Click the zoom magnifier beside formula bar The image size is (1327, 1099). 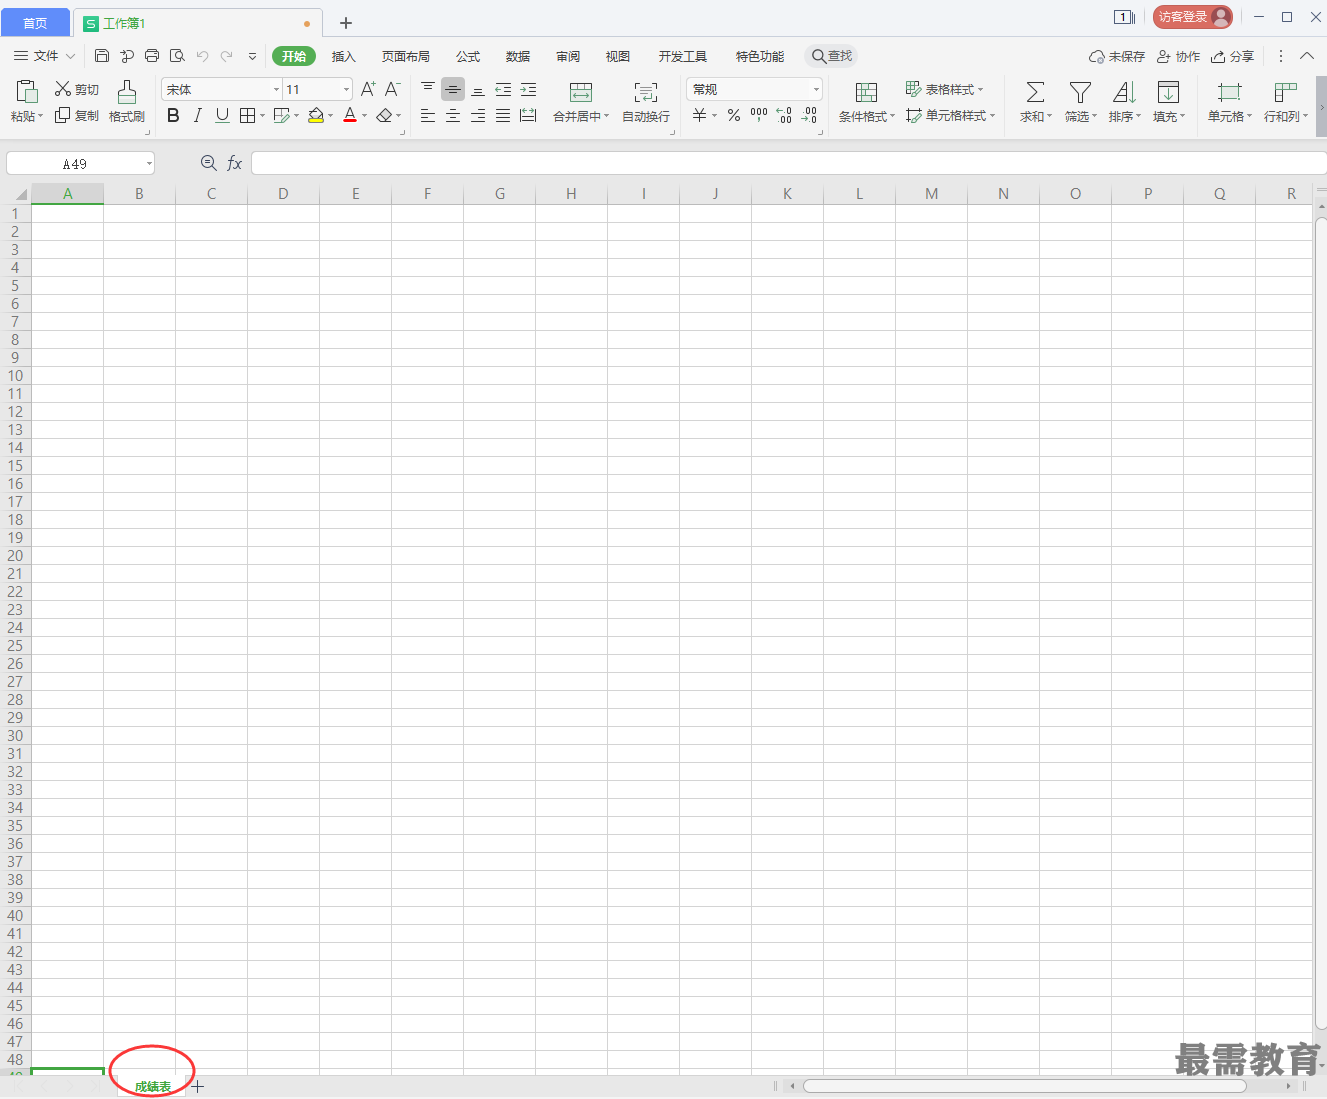pos(209,163)
